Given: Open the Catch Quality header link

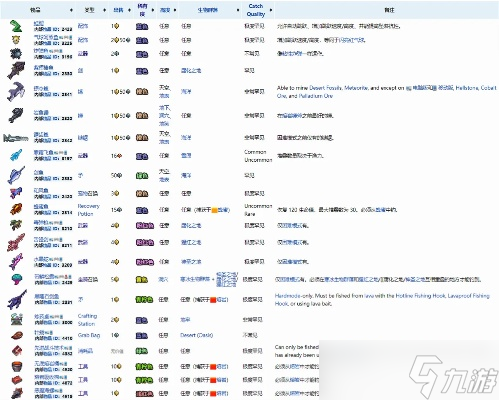Looking at the screenshot, I should pos(256,10).
